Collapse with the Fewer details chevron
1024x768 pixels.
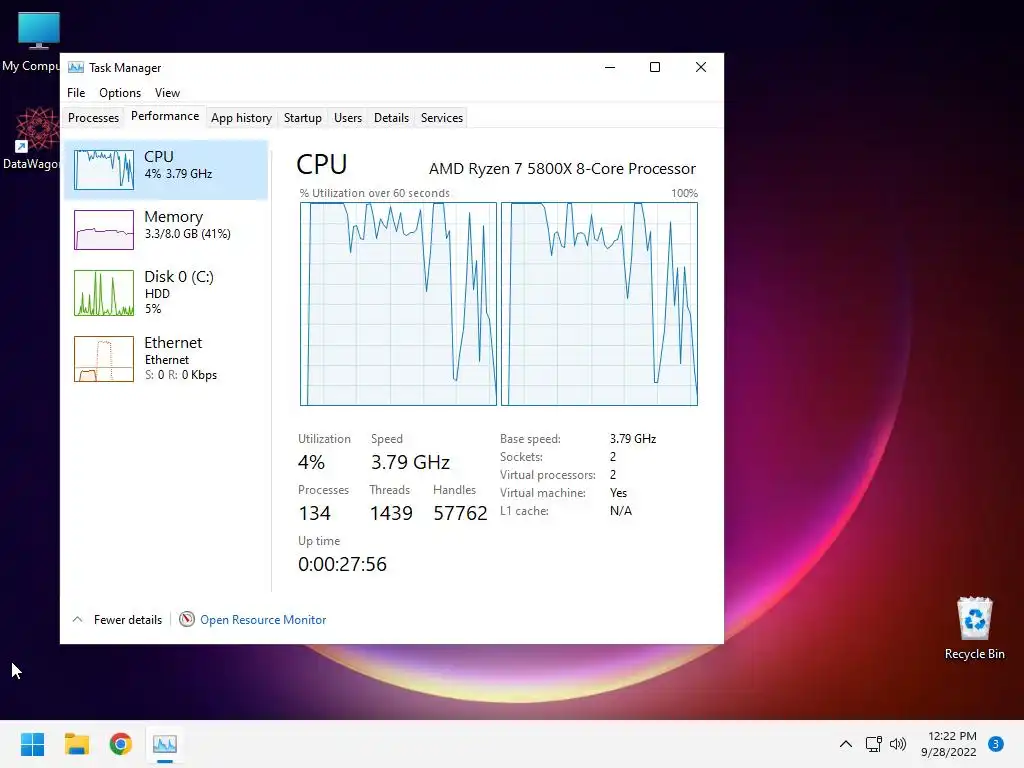point(77,619)
